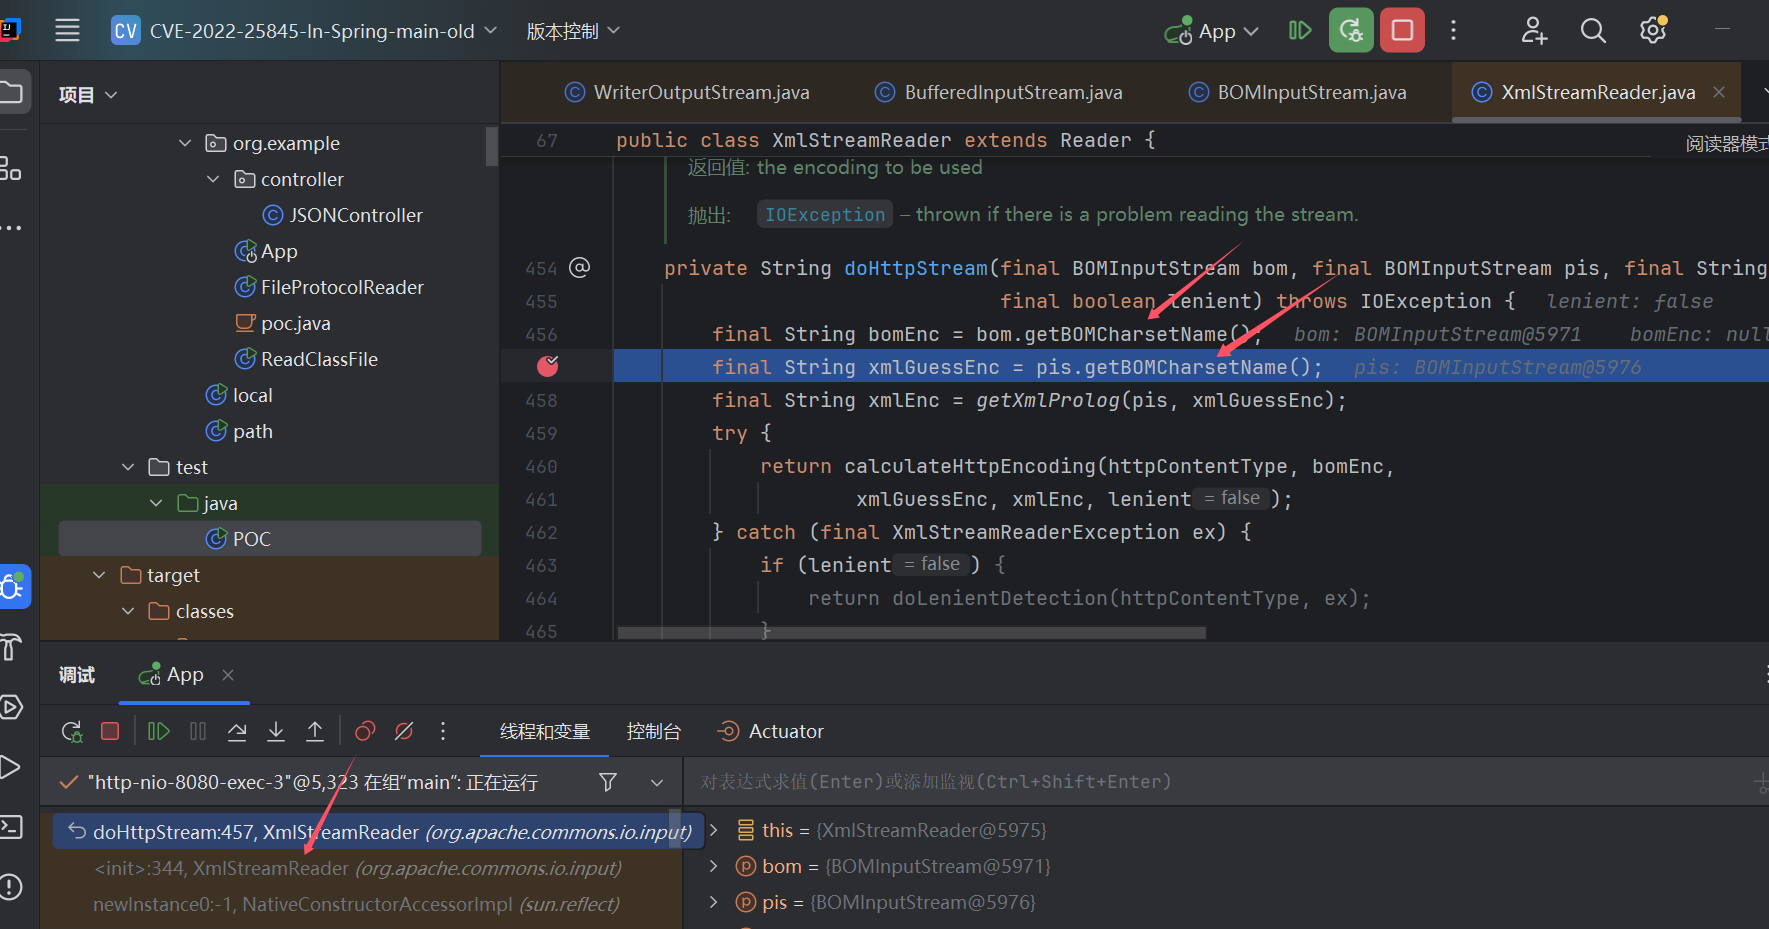Rerun debug with green toolbar button
This screenshot has height=929, width=1769.
(x=1351, y=30)
